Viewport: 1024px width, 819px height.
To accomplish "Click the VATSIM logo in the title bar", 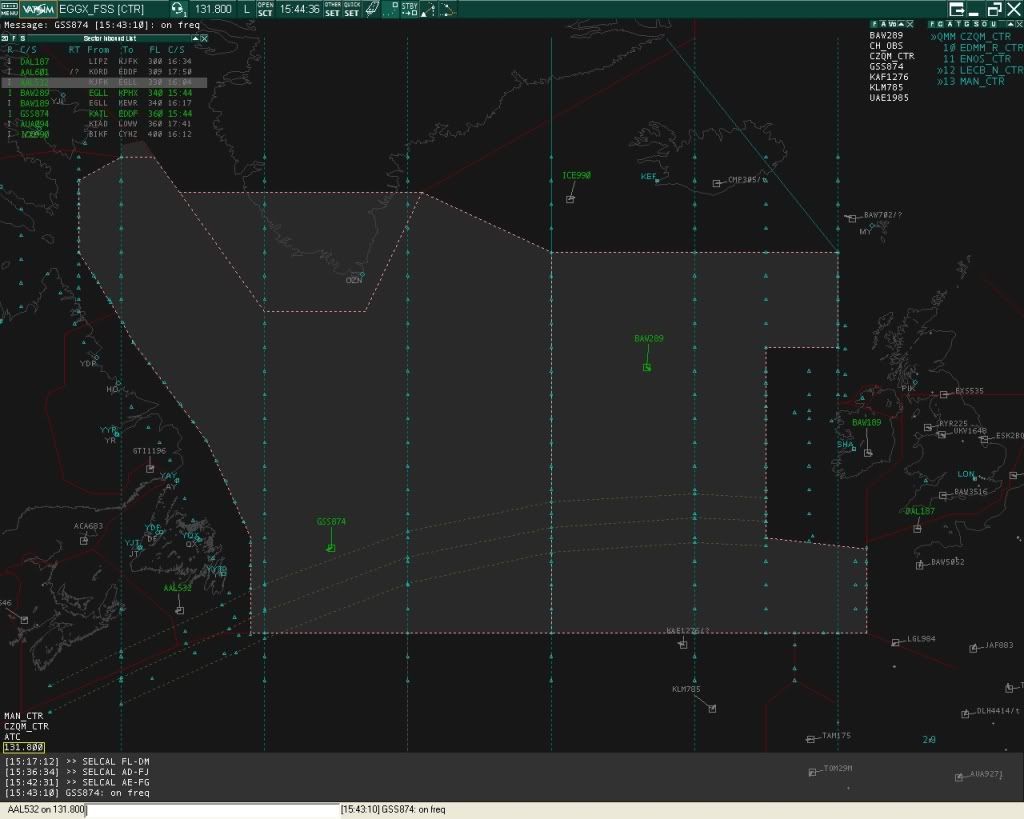I will [x=38, y=8].
